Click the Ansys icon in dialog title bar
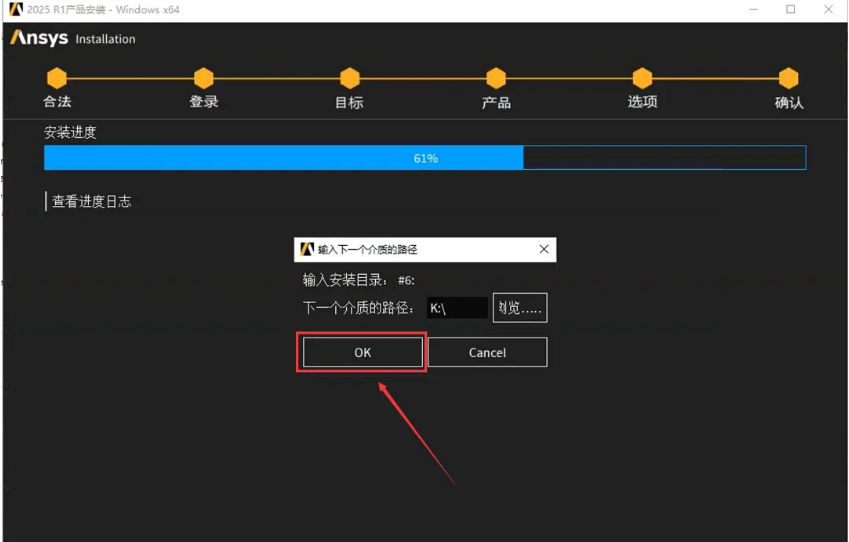849x542 pixels. [x=307, y=249]
